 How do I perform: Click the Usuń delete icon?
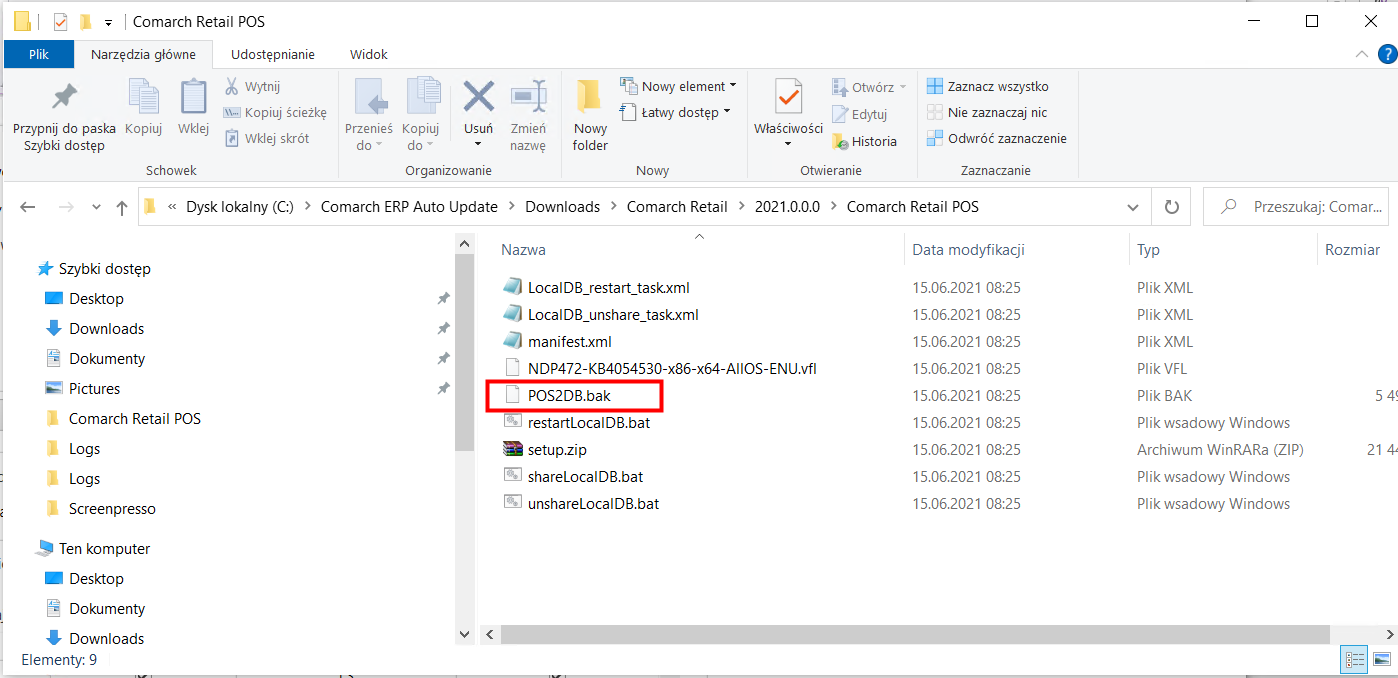pyautogui.click(x=478, y=97)
